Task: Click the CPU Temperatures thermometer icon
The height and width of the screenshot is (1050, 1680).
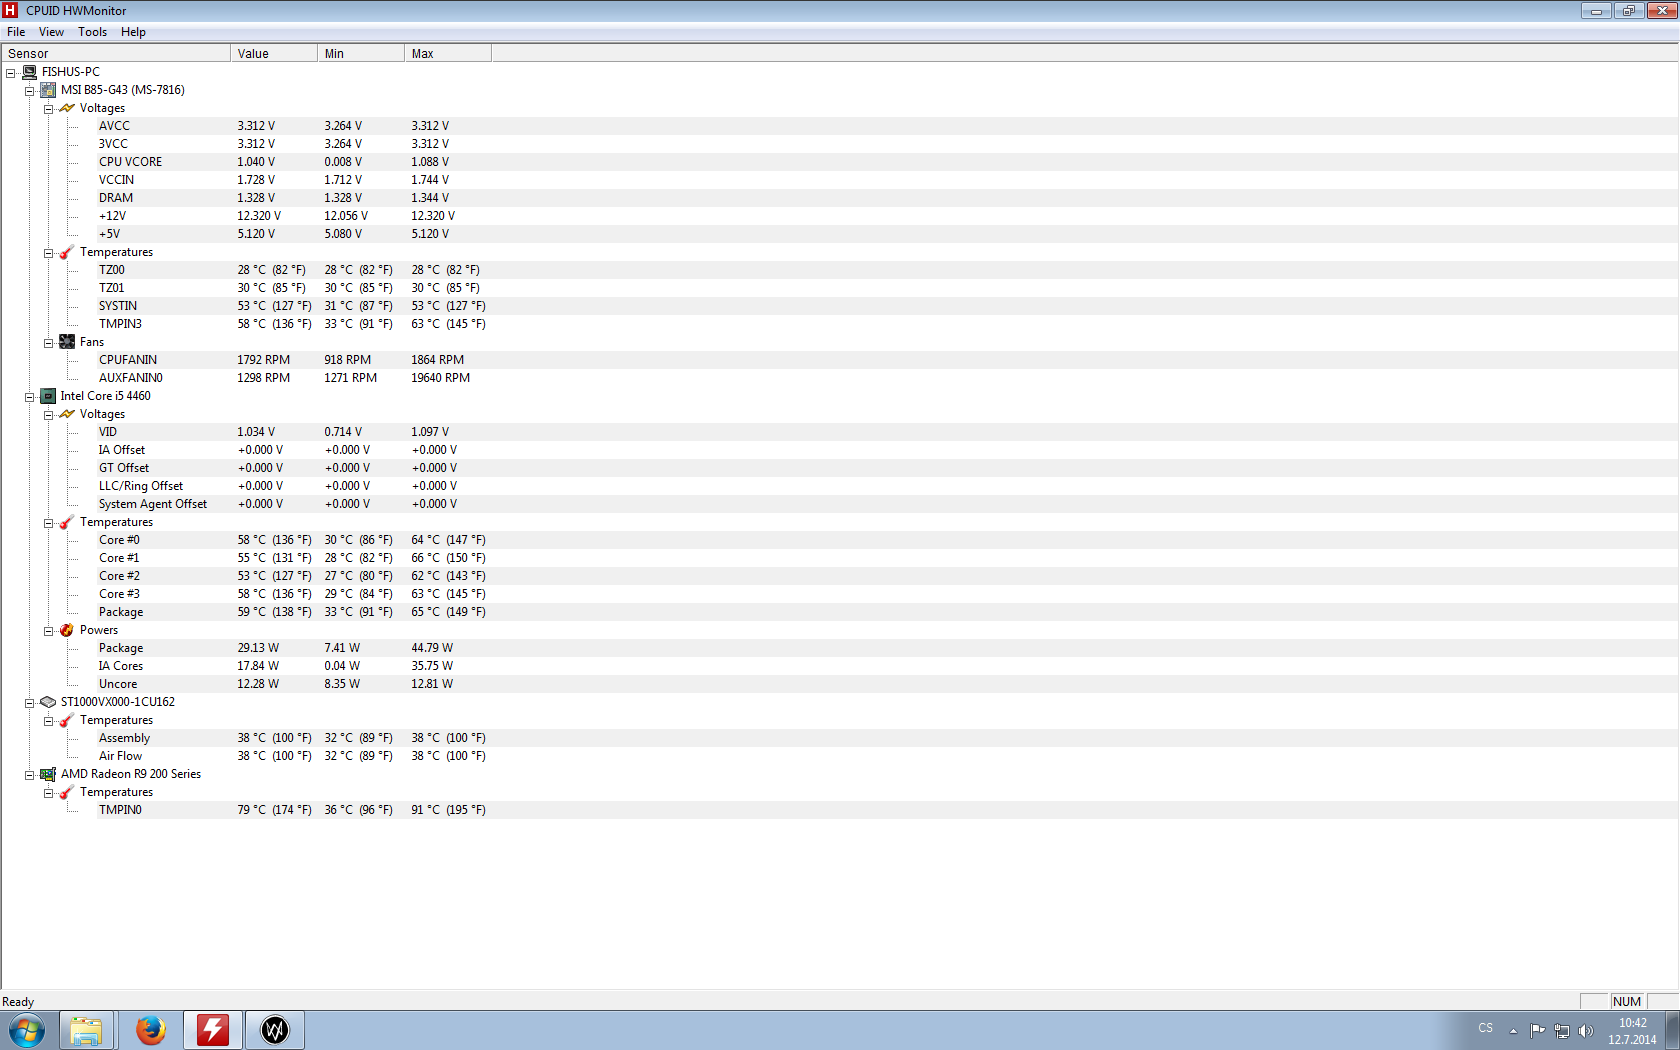Action: (67, 522)
